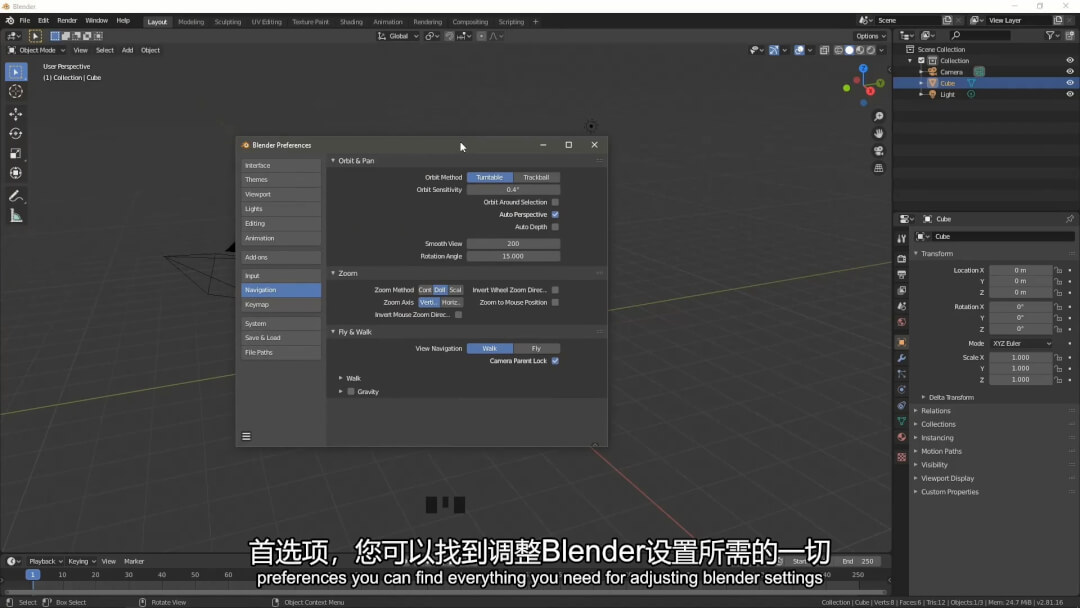Enable Invert Mouse Zoom Direction checkbox
The image size is (1080, 608).
[459, 315]
